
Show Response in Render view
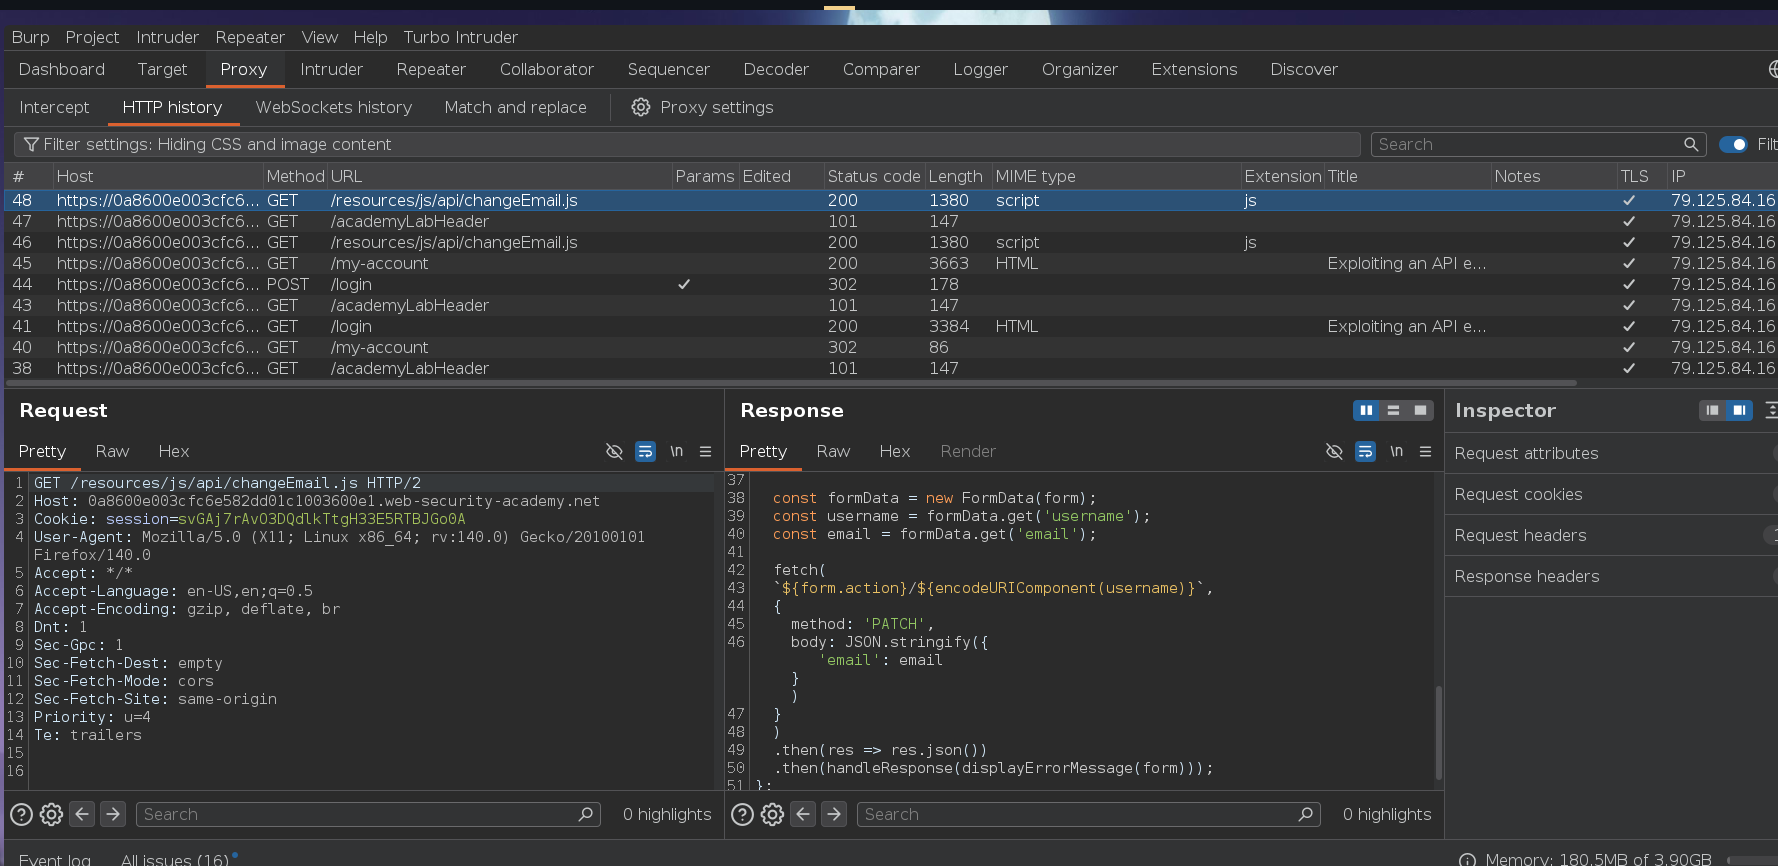click(968, 451)
